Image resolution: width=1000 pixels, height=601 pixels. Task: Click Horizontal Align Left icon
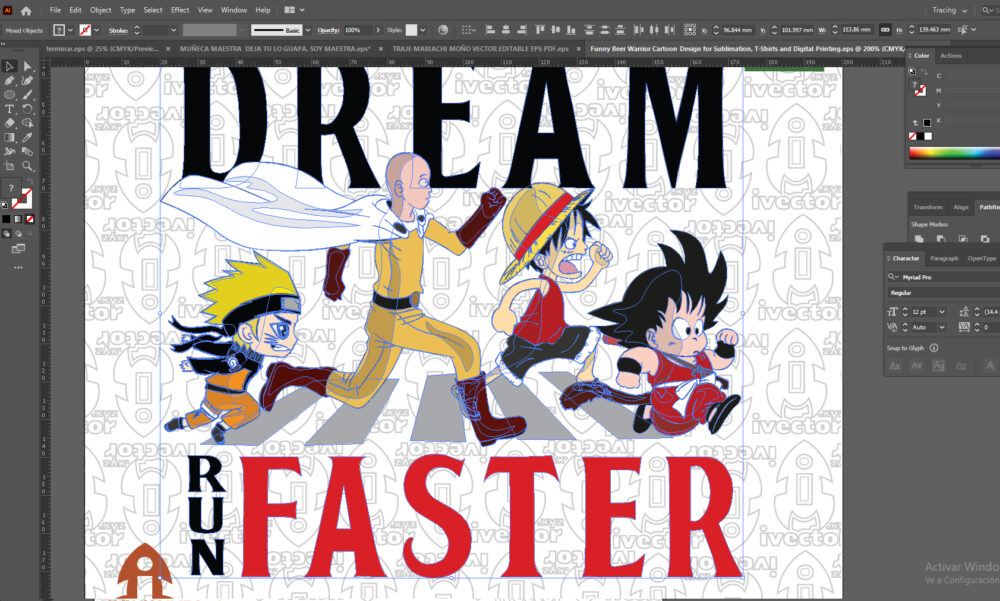coord(490,30)
